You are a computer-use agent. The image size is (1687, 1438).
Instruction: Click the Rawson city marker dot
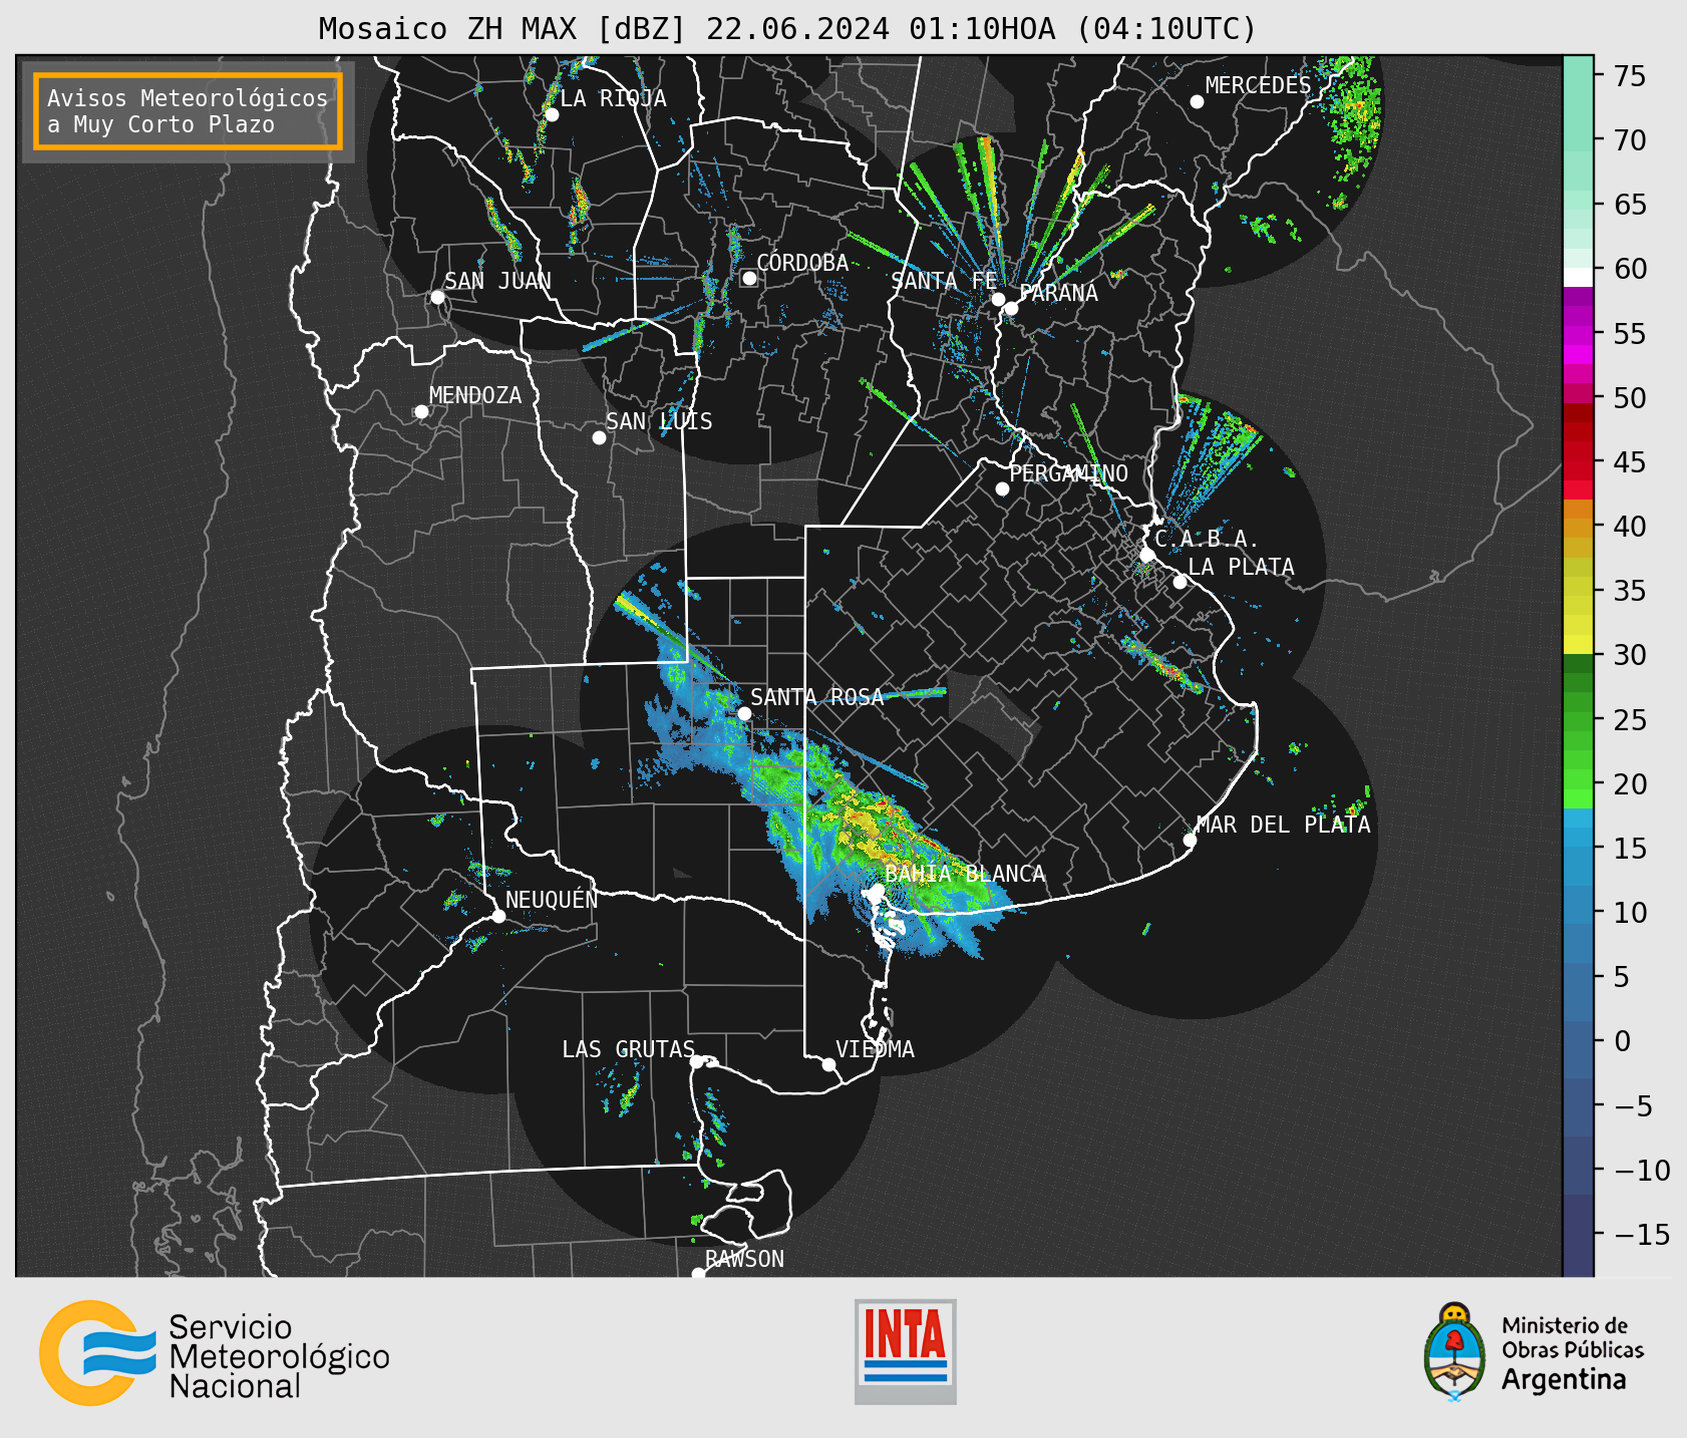pos(698,1274)
